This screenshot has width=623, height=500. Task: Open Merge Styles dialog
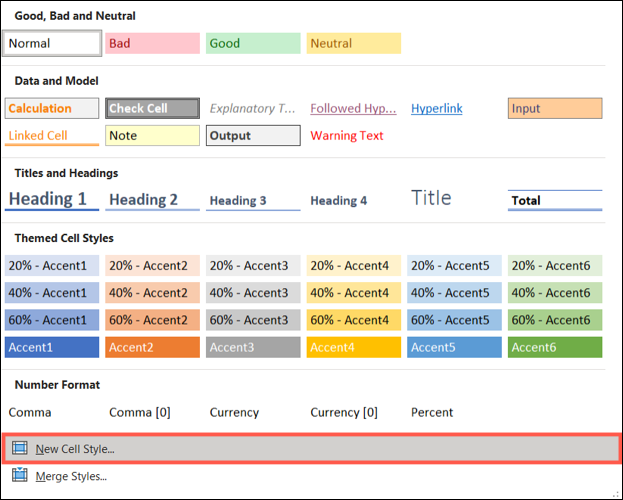70,476
